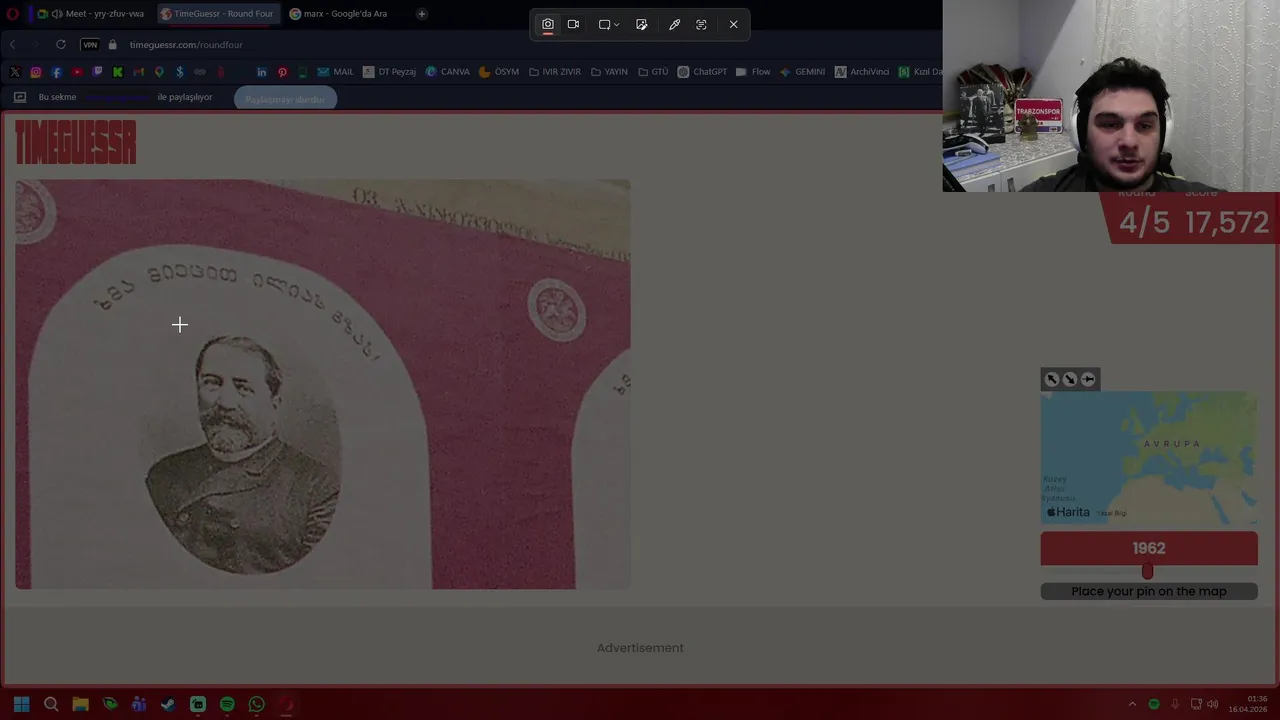Show hidden system tray icons
Image resolution: width=1280 pixels, height=720 pixels.
(1133, 704)
